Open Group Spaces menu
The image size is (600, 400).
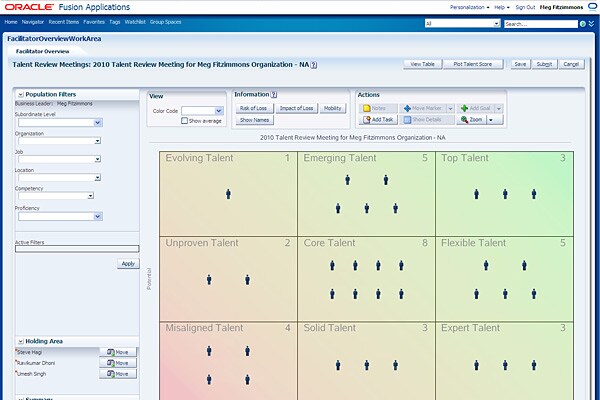pos(165,22)
